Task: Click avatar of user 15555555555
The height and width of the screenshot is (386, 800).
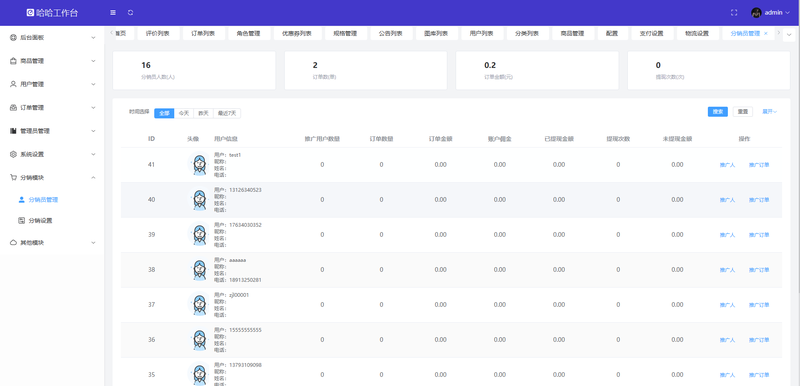Action: tap(199, 340)
